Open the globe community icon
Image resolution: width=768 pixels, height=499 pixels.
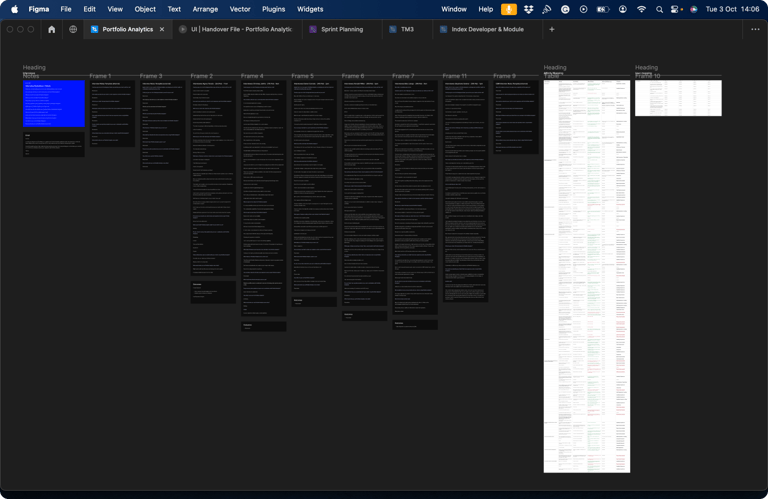(73, 30)
